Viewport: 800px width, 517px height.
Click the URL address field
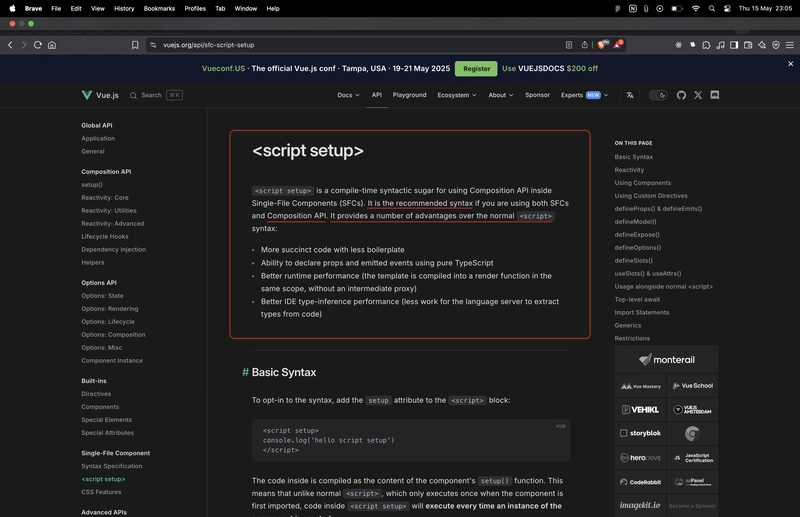pyautogui.click(x=357, y=45)
